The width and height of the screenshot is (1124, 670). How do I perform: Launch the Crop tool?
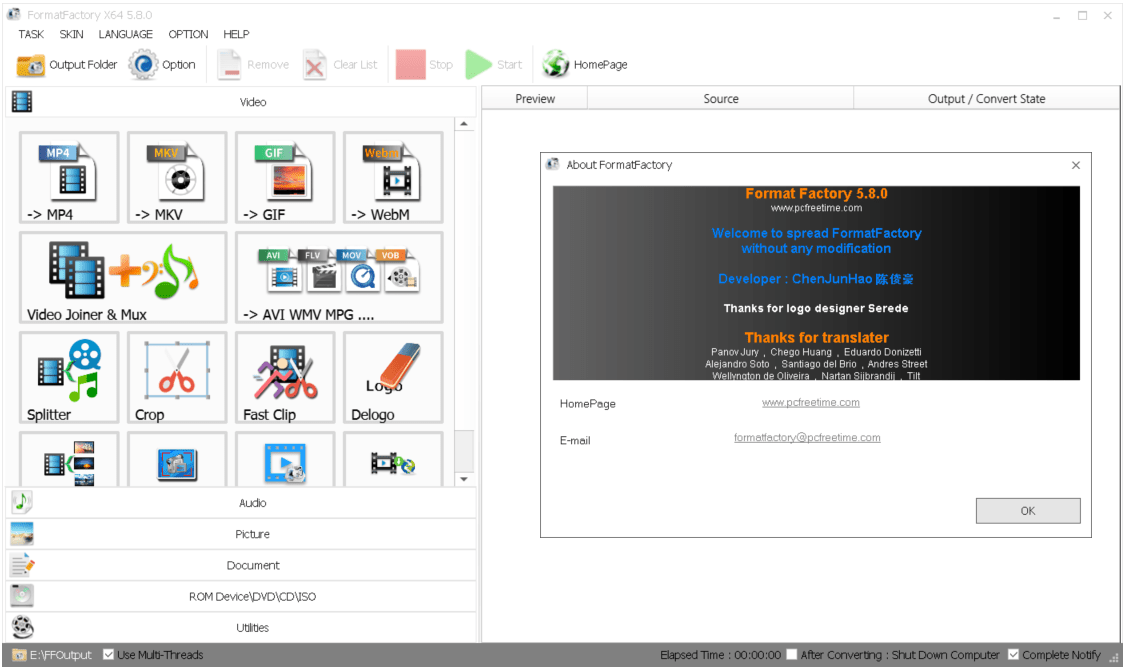[177, 377]
